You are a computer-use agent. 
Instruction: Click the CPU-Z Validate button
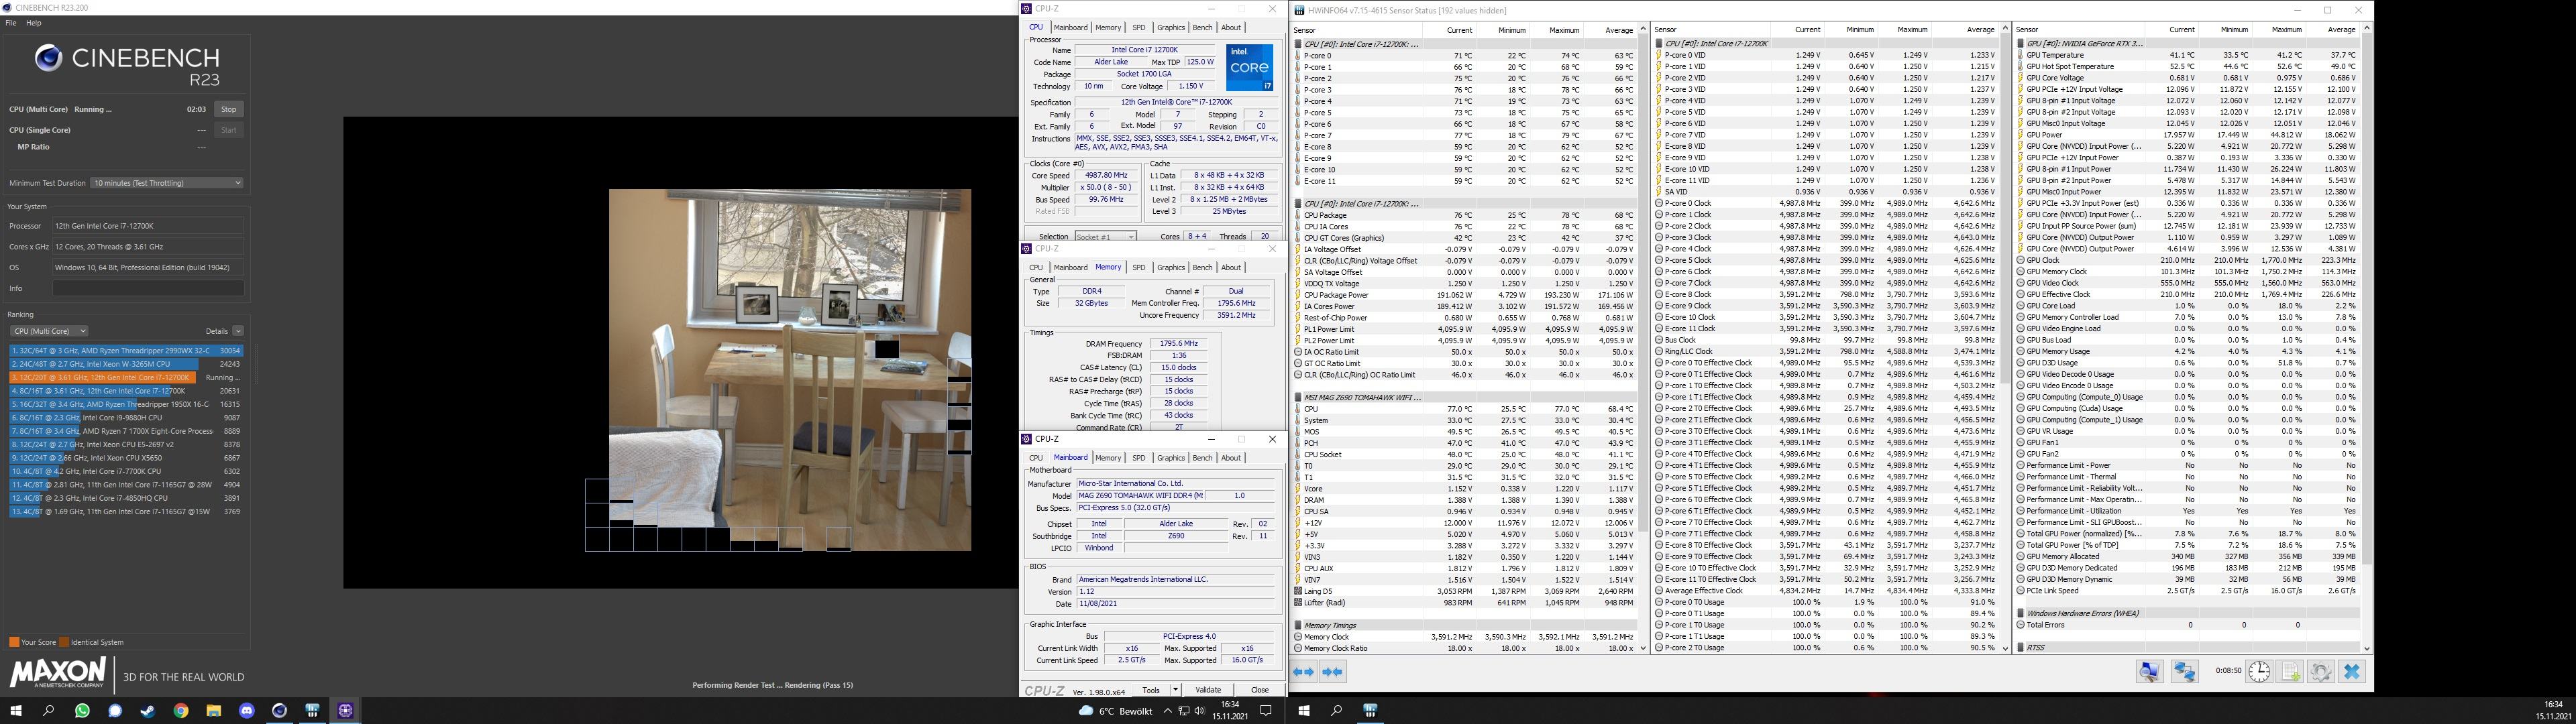pos(1208,690)
